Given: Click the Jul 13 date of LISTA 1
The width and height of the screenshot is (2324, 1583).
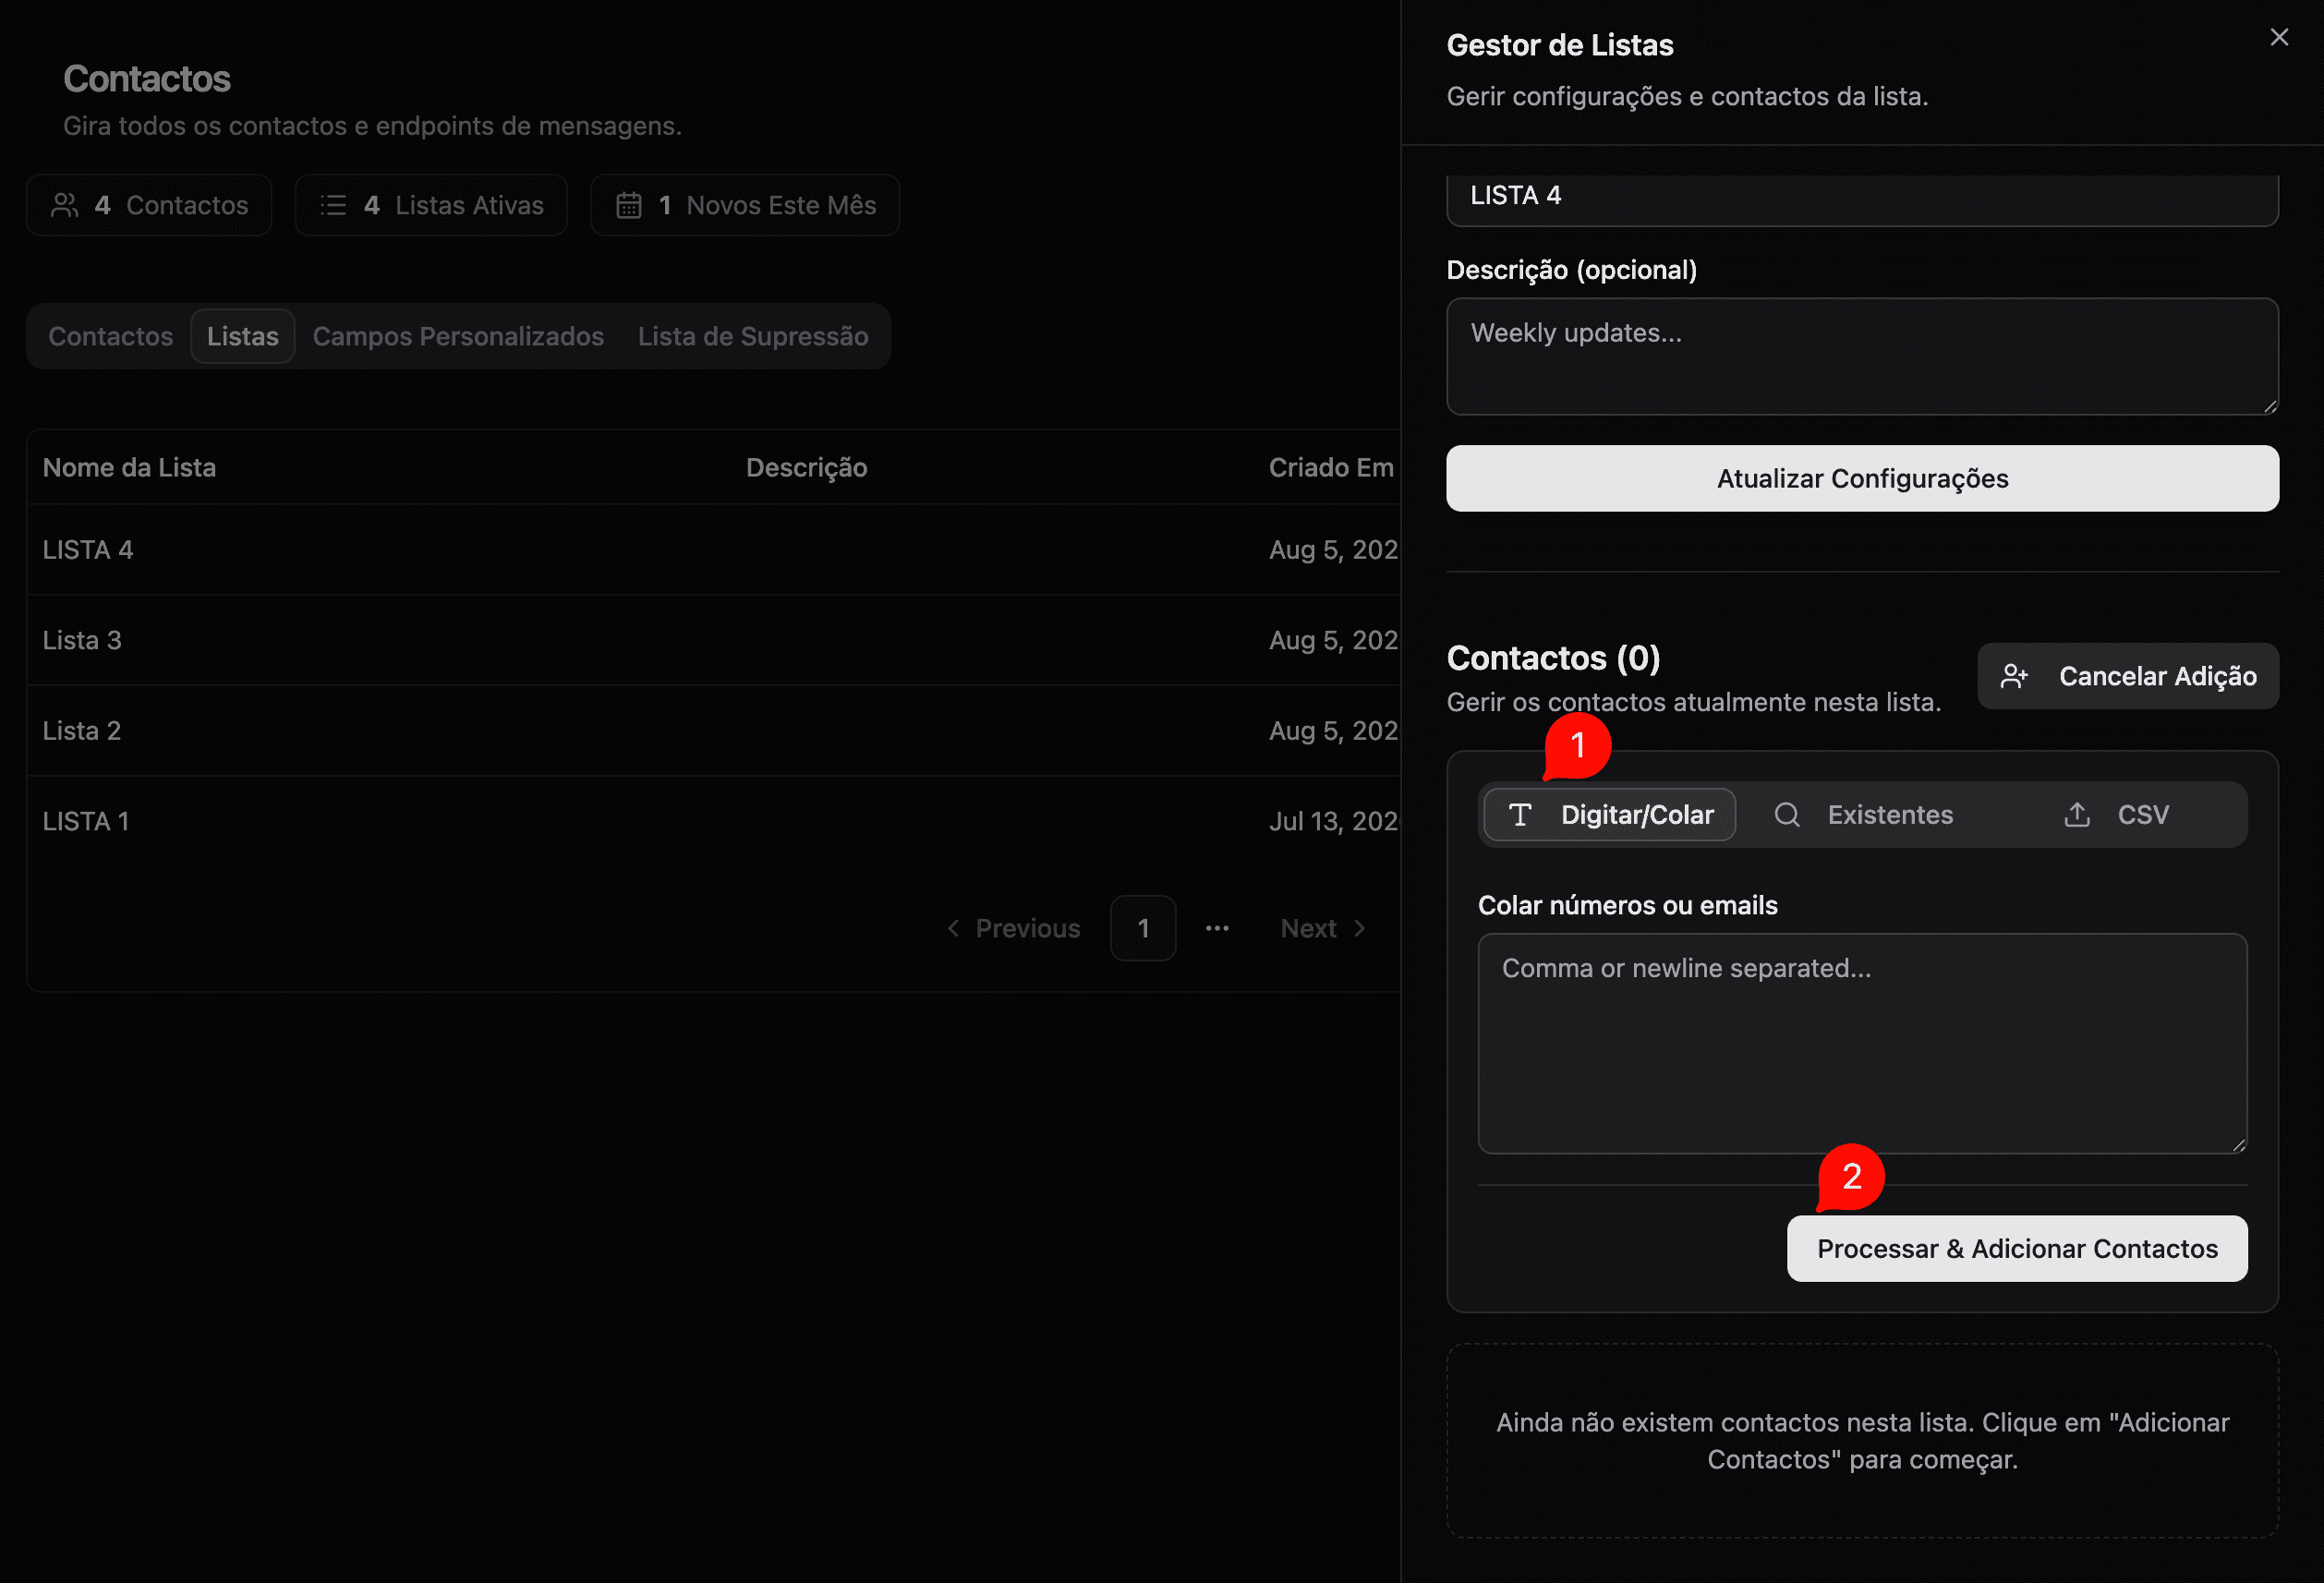Looking at the screenshot, I should point(1334,822).
